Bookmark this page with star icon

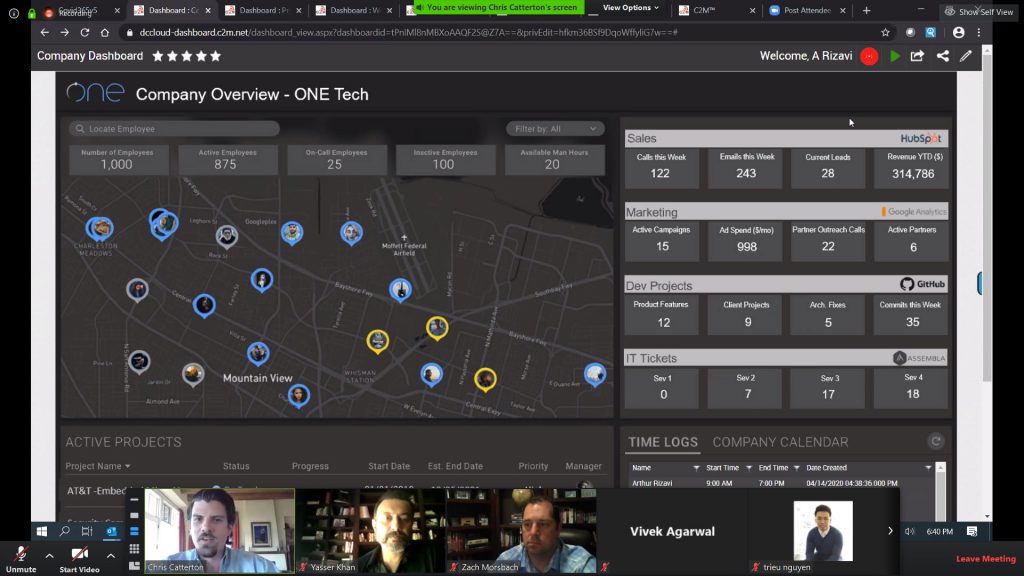886,32
